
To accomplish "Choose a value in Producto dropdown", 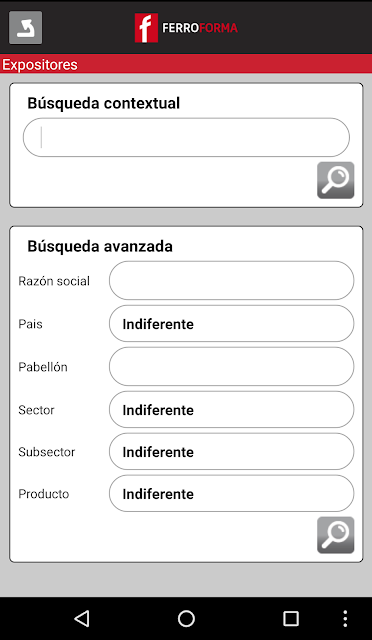I will coord(232,493).
